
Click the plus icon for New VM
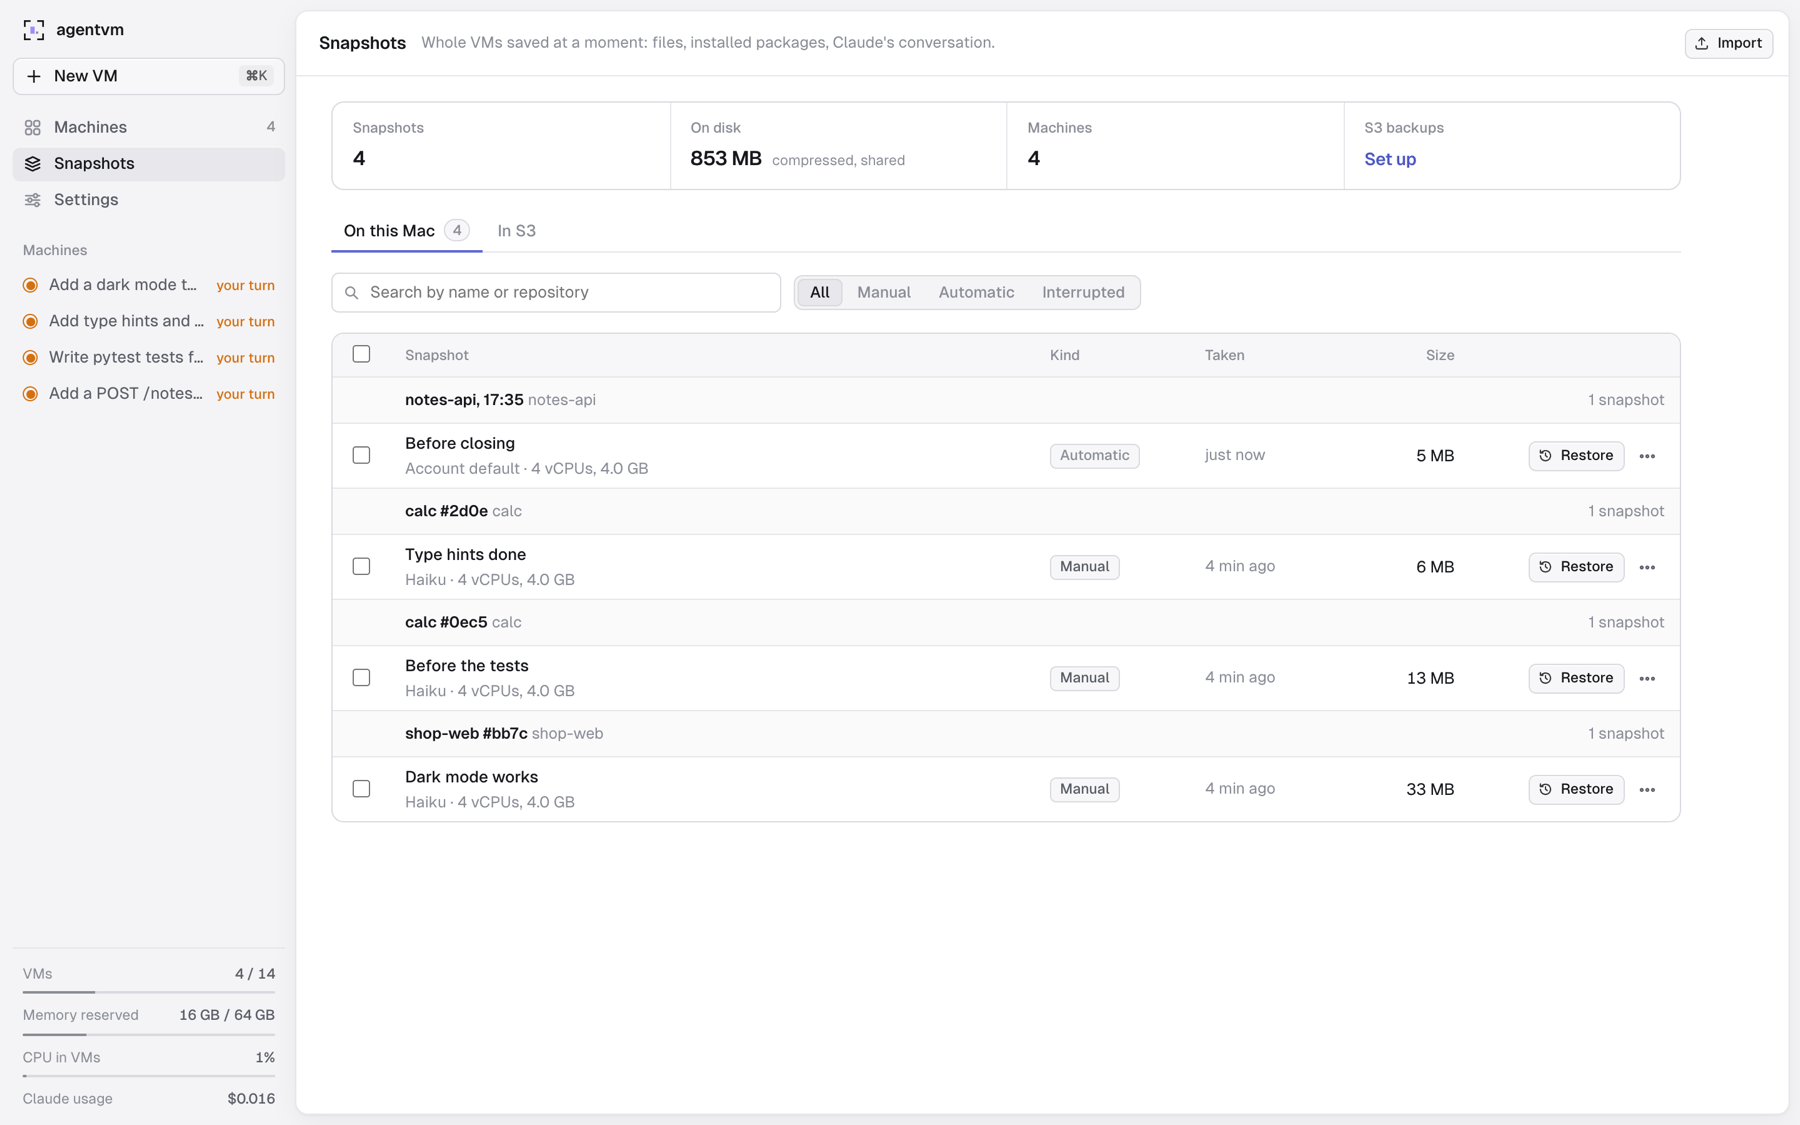tap(34, 76)
